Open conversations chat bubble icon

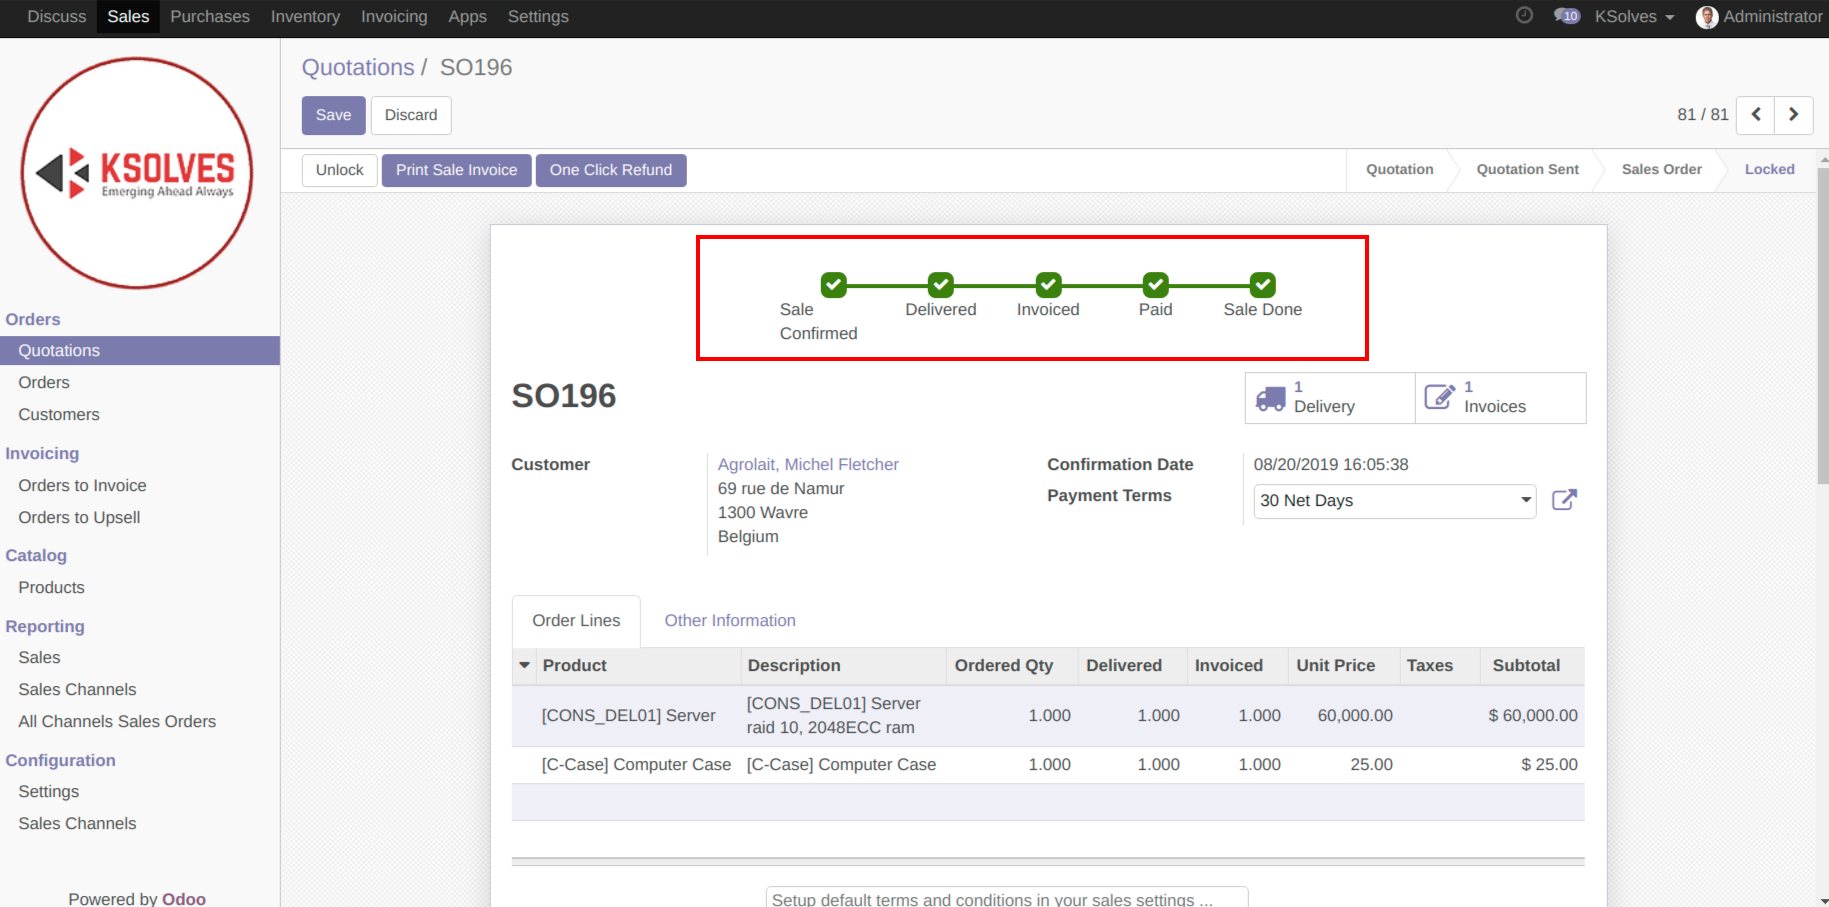[x=1566, y=16]
